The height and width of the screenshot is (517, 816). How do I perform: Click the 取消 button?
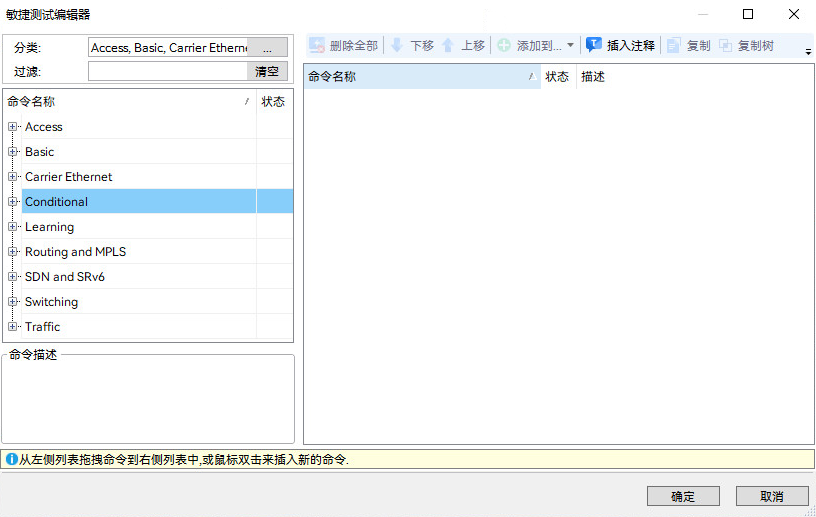pos(771,496)
